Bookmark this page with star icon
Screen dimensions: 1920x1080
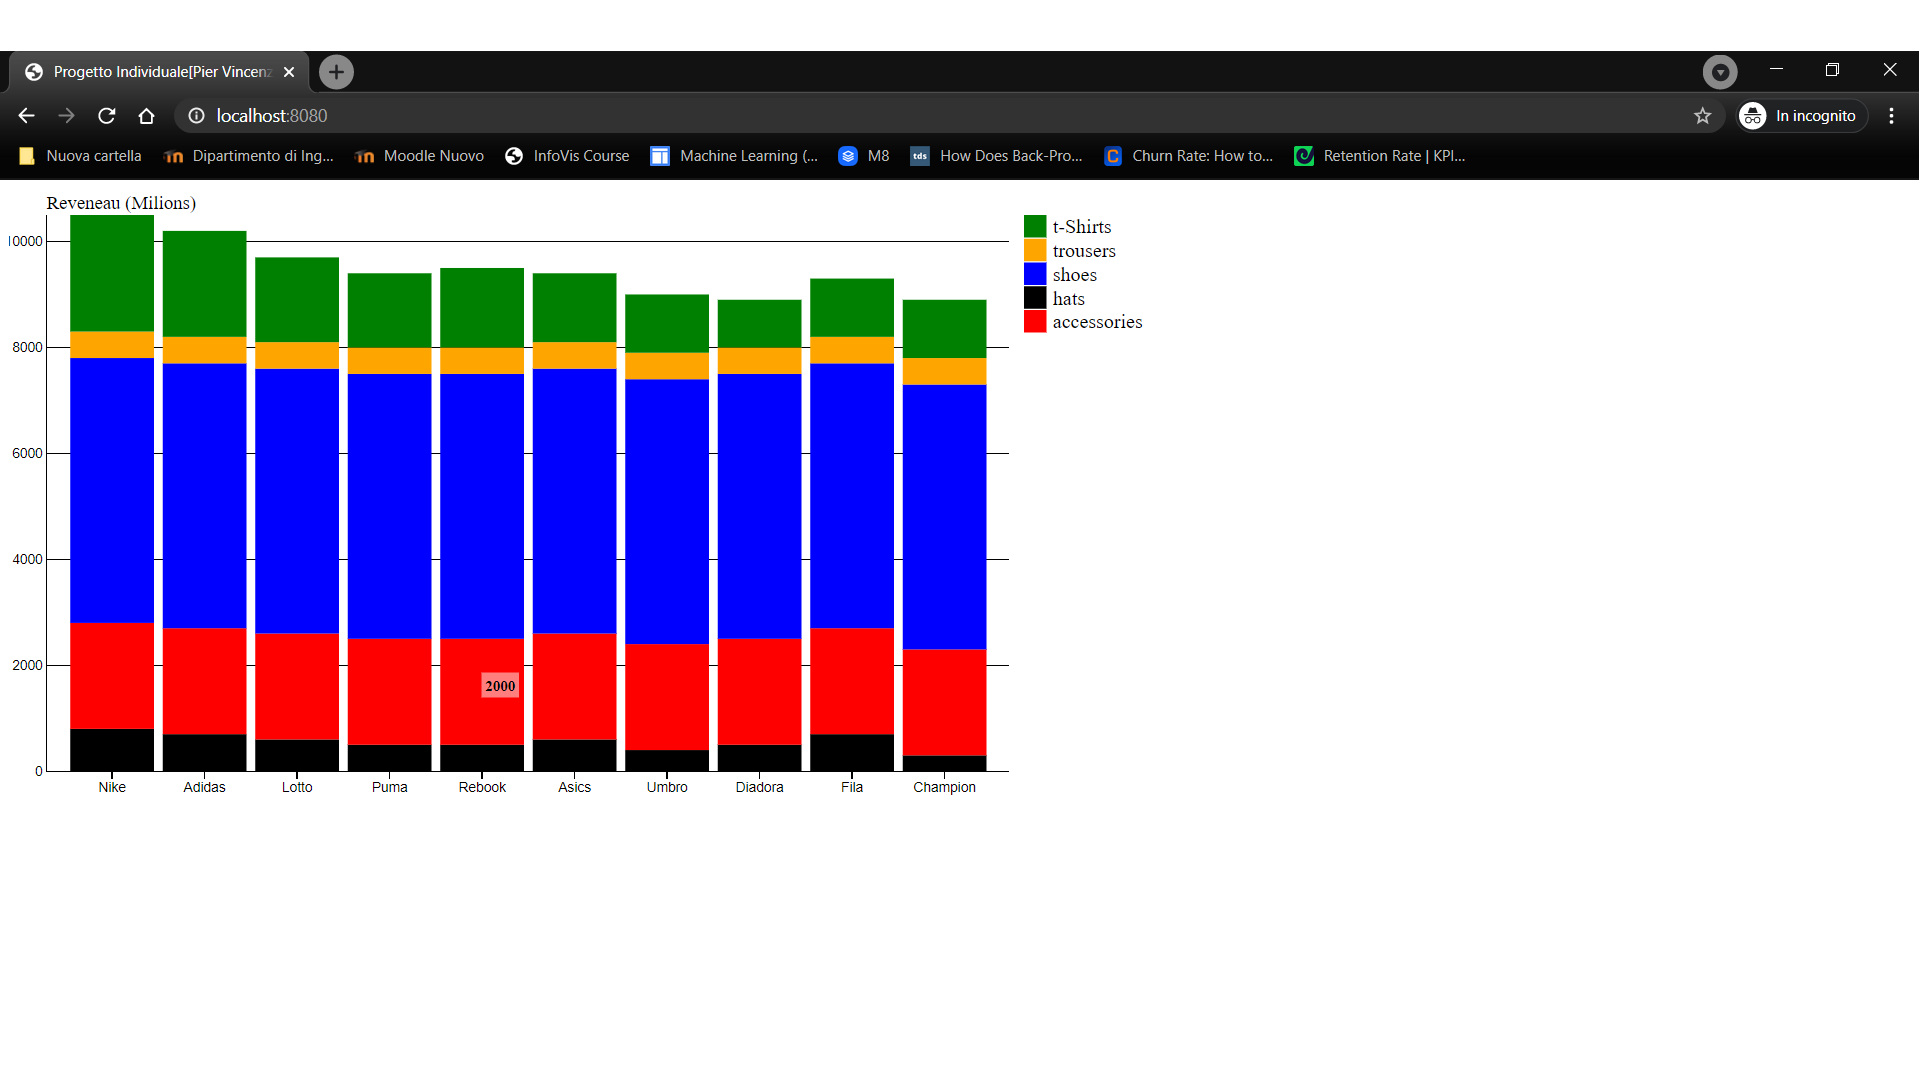1702,116
